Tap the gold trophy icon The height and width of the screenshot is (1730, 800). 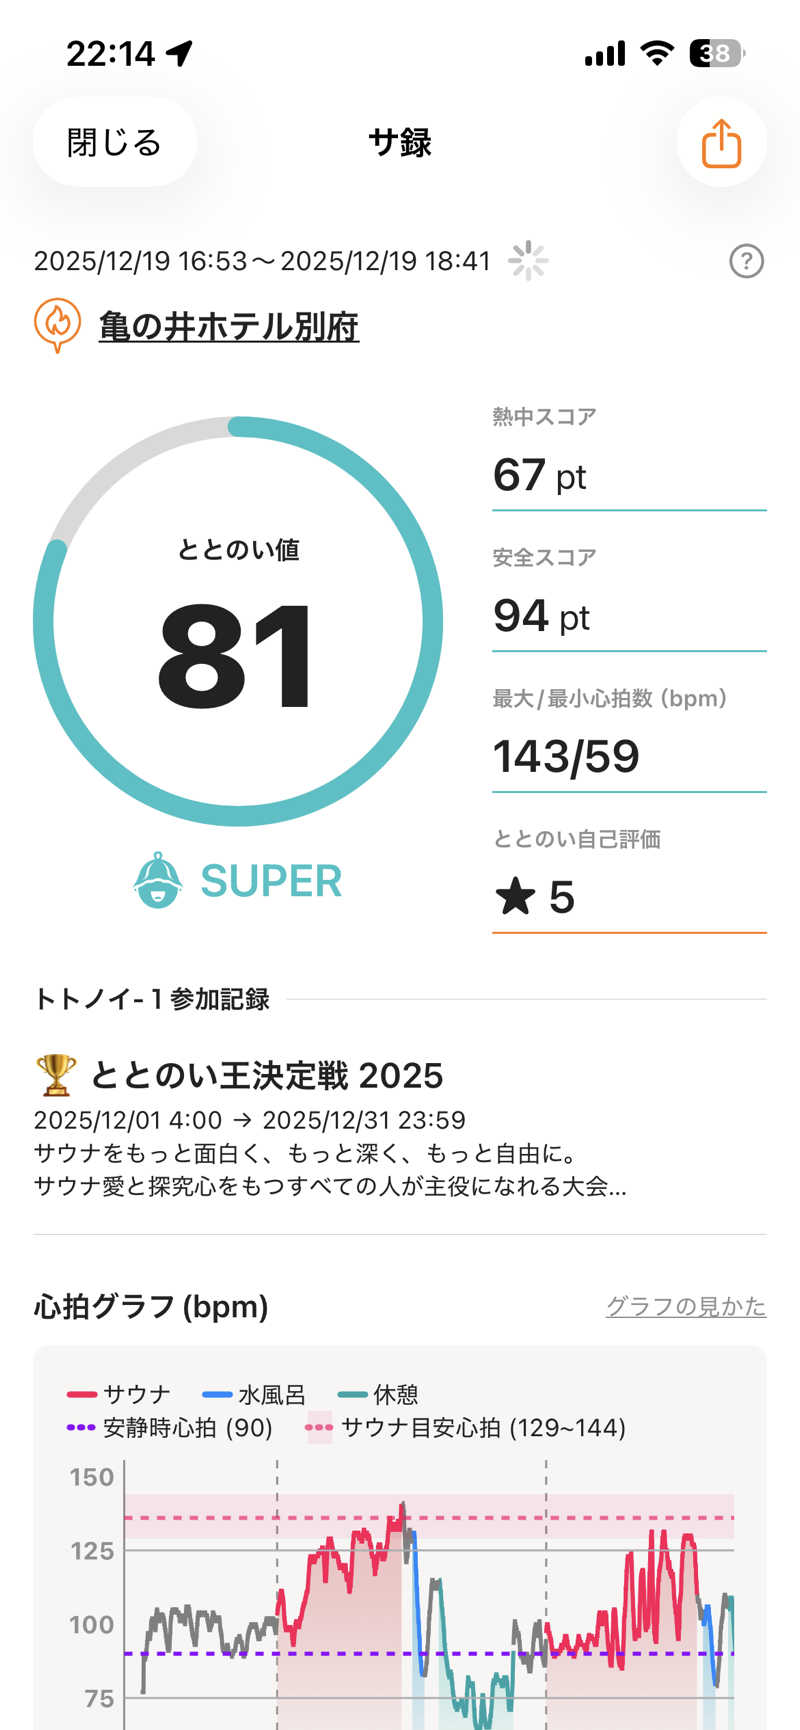point(55,1076)
